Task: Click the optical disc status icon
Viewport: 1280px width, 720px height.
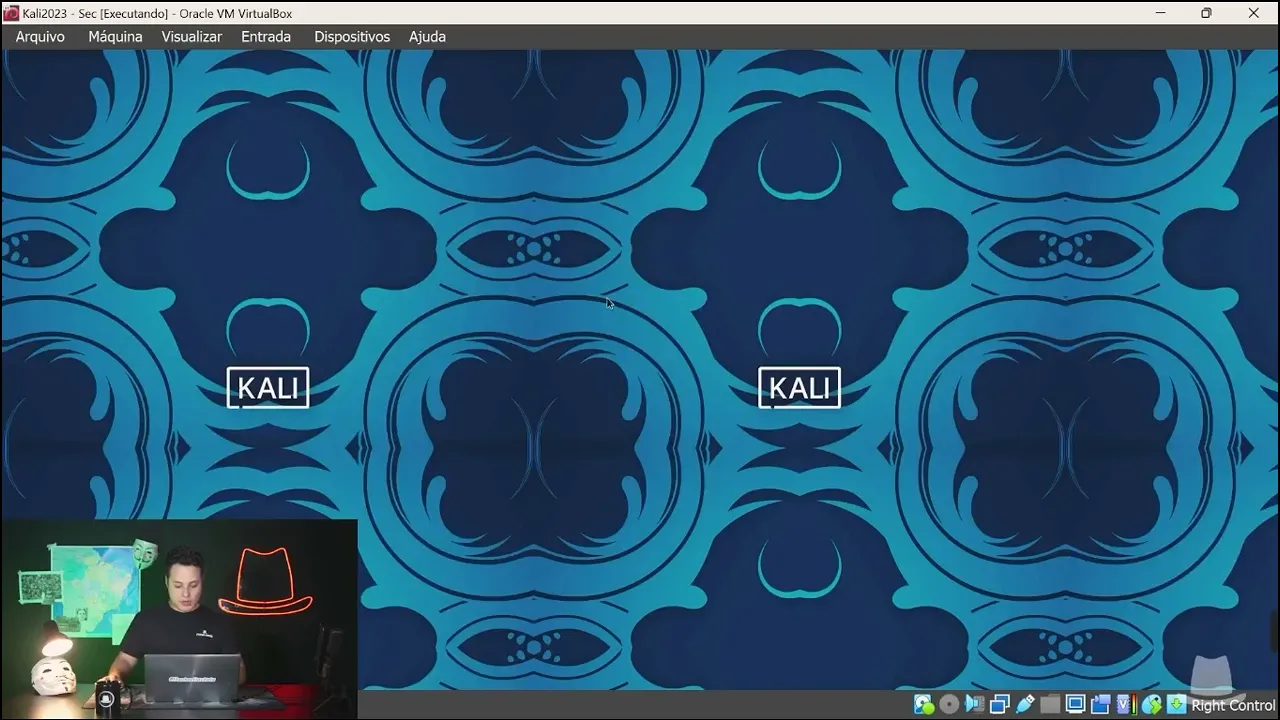Action: [949, 704]
